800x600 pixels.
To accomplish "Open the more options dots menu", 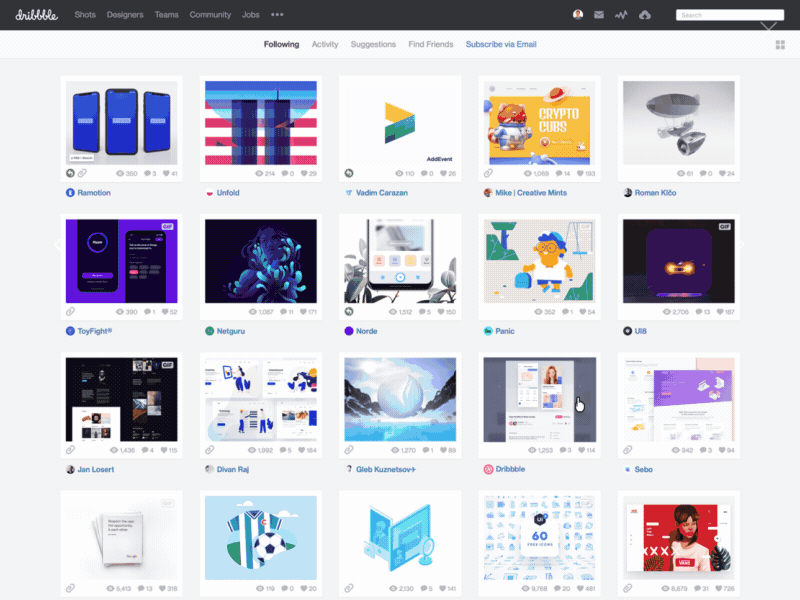I will [277, 14].
